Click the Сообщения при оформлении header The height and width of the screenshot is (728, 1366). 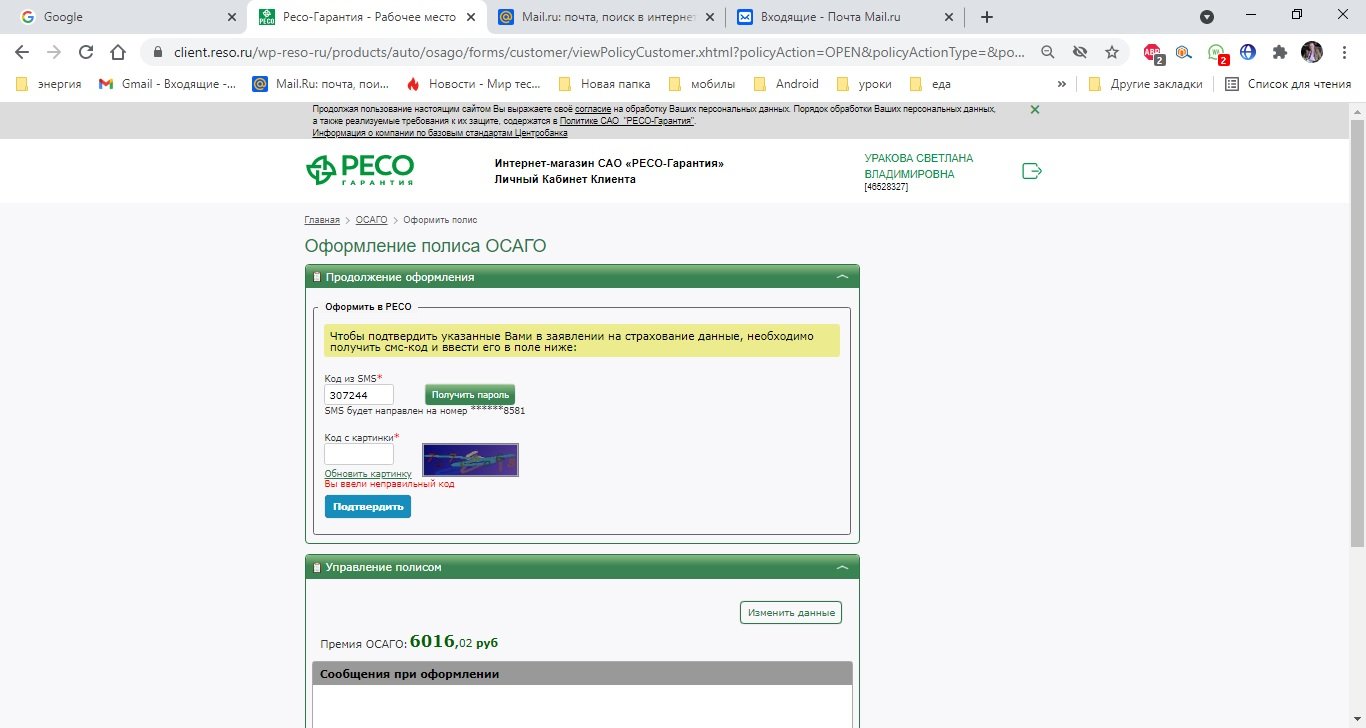pos(582,674)
